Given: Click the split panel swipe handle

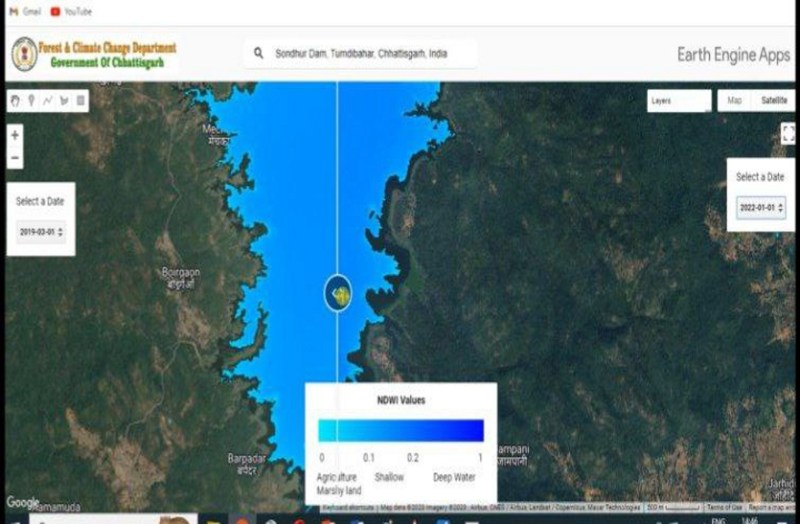Looking at the screenshot, I should (x=338, y=293).
